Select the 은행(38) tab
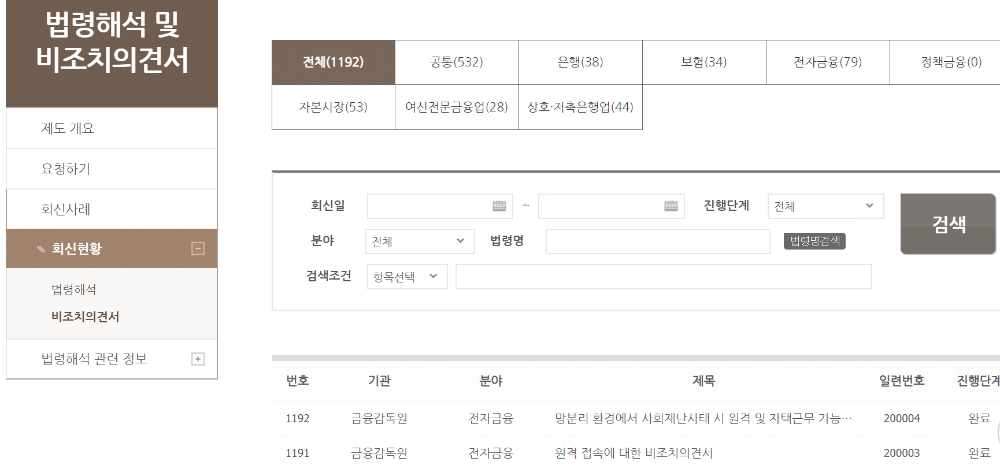 point(580,63)
